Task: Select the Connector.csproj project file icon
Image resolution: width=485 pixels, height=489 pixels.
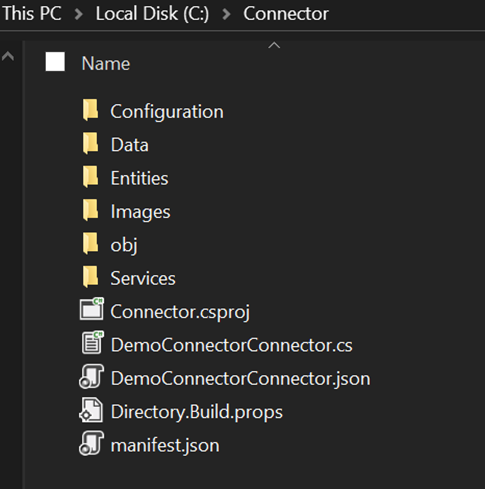Action: [x=92, y=309]
